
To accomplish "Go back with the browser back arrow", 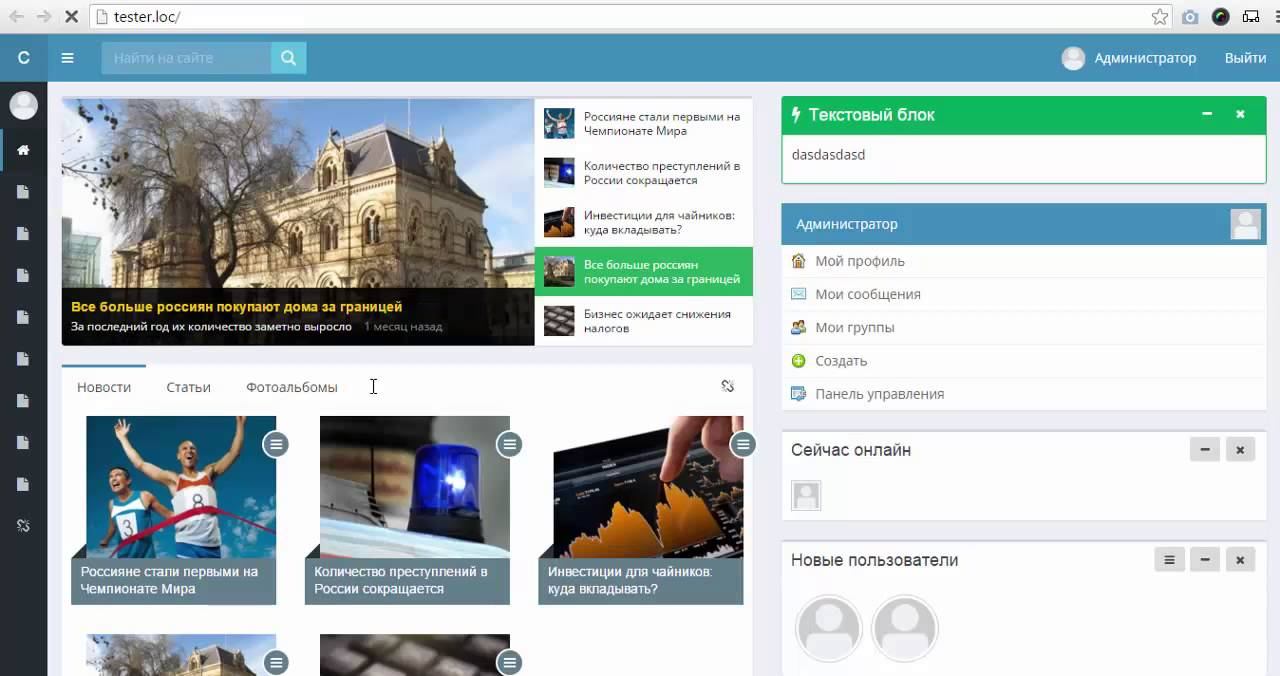I will pyautogui.click(x=17, y=17).
